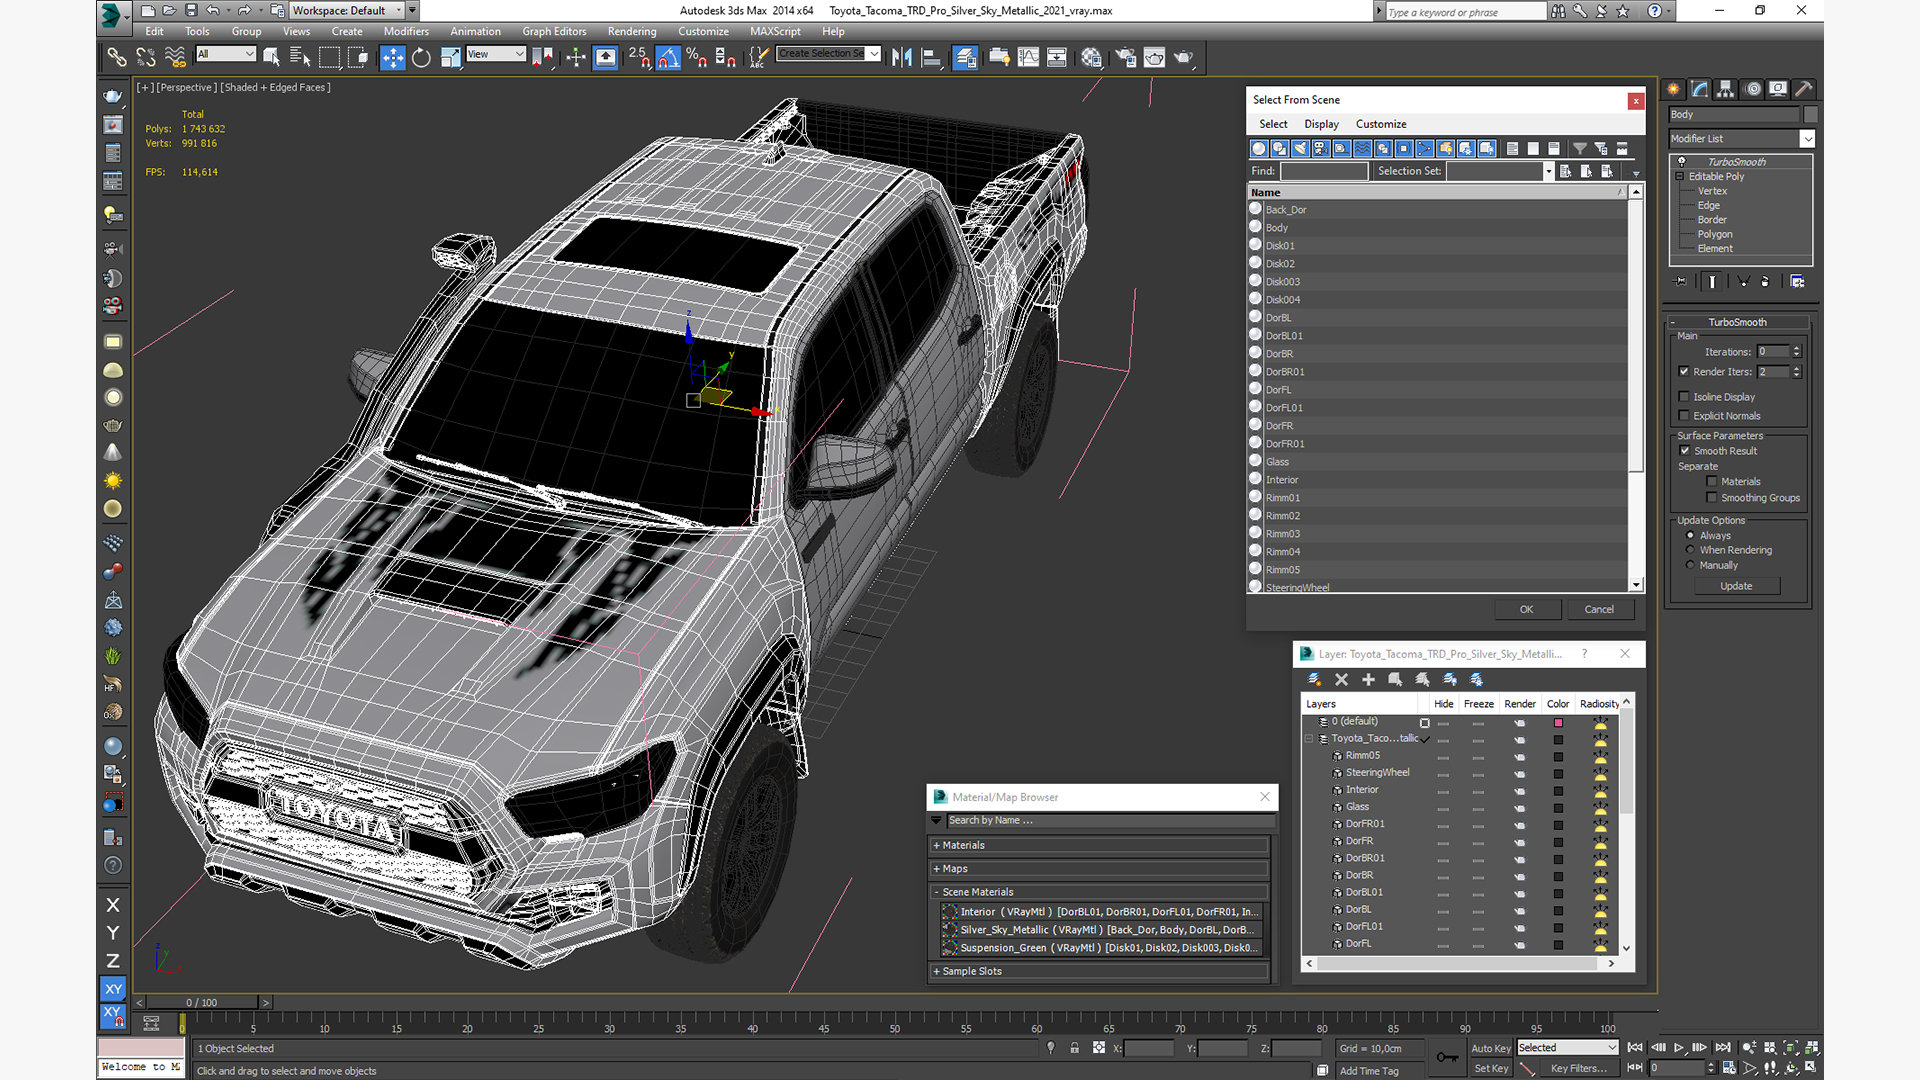Viewport: 1920px width, 1080px height.
Task: Activate the Select and Rotate tool
Action: pyautogui.click(x=421, y=57)
